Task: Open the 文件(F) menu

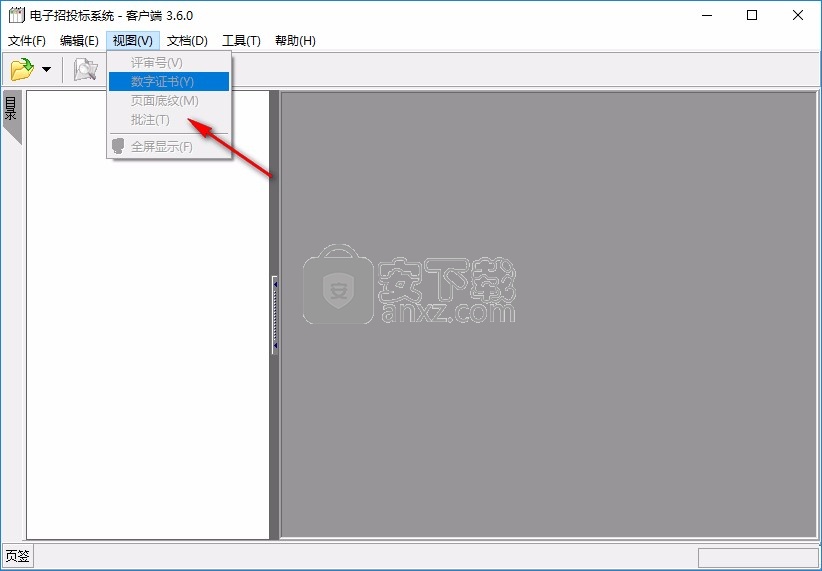Action: tap(27, 41)
